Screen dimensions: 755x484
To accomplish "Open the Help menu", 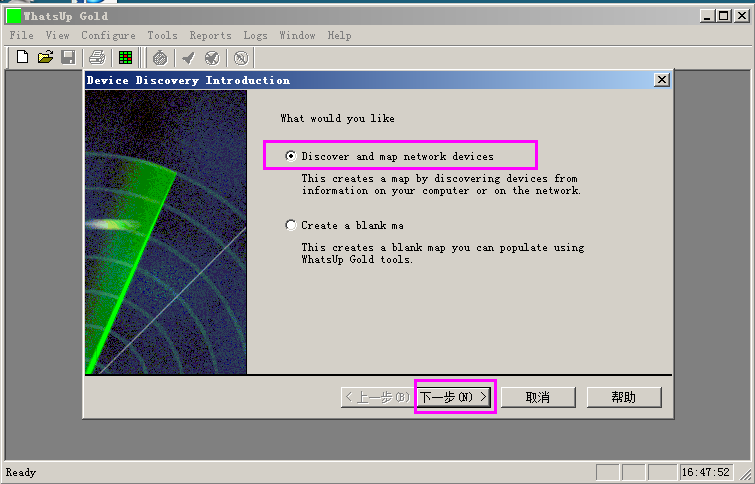I will 339,35.
